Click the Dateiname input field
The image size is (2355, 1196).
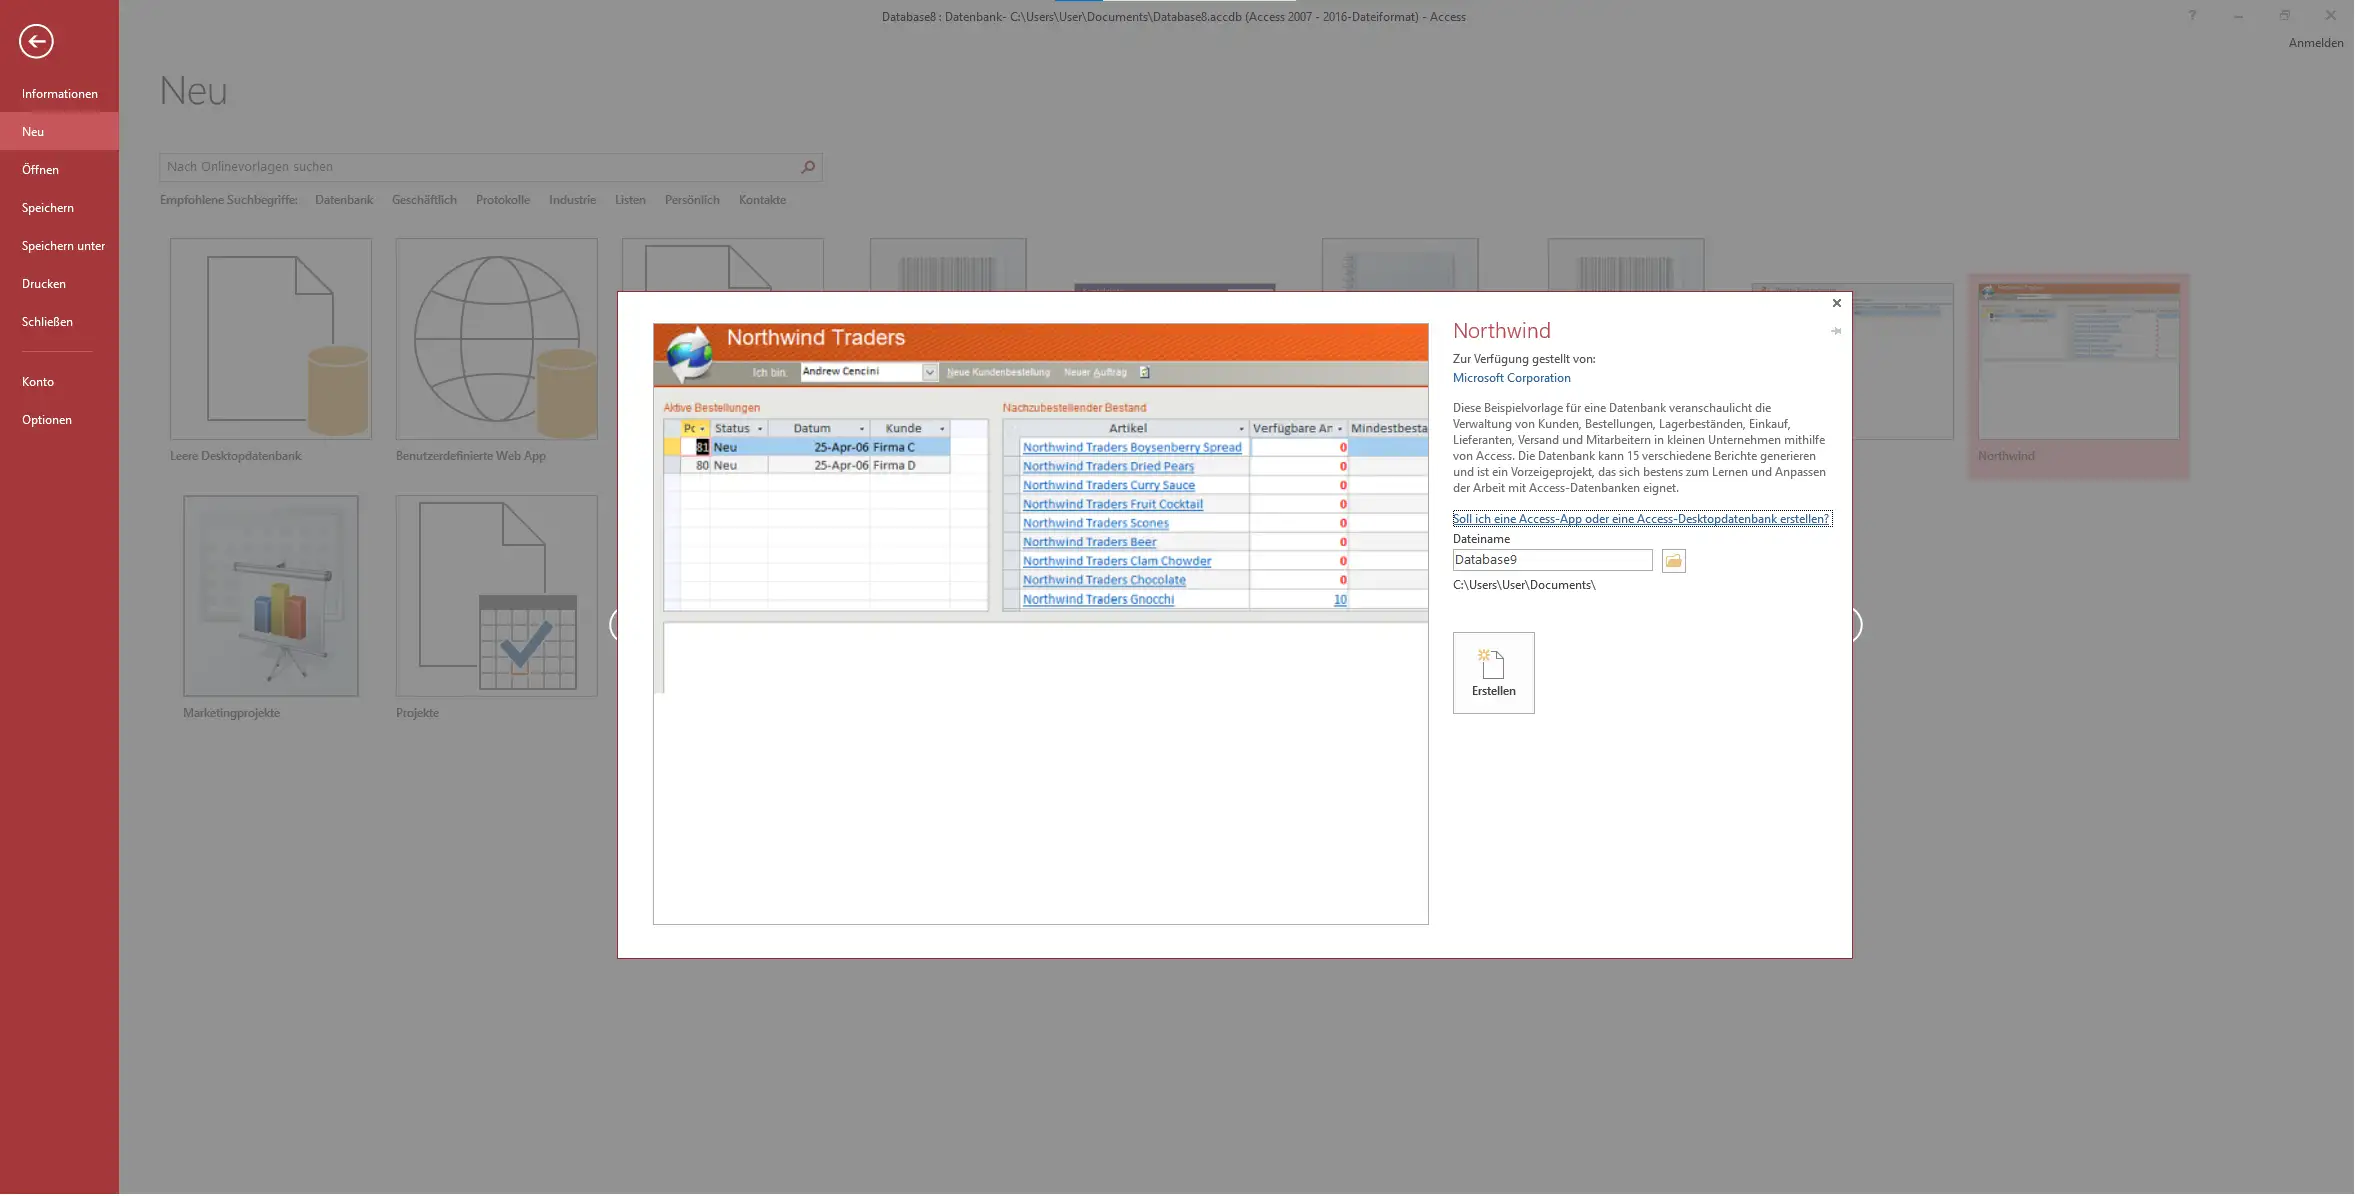[x=1551, y=560]
